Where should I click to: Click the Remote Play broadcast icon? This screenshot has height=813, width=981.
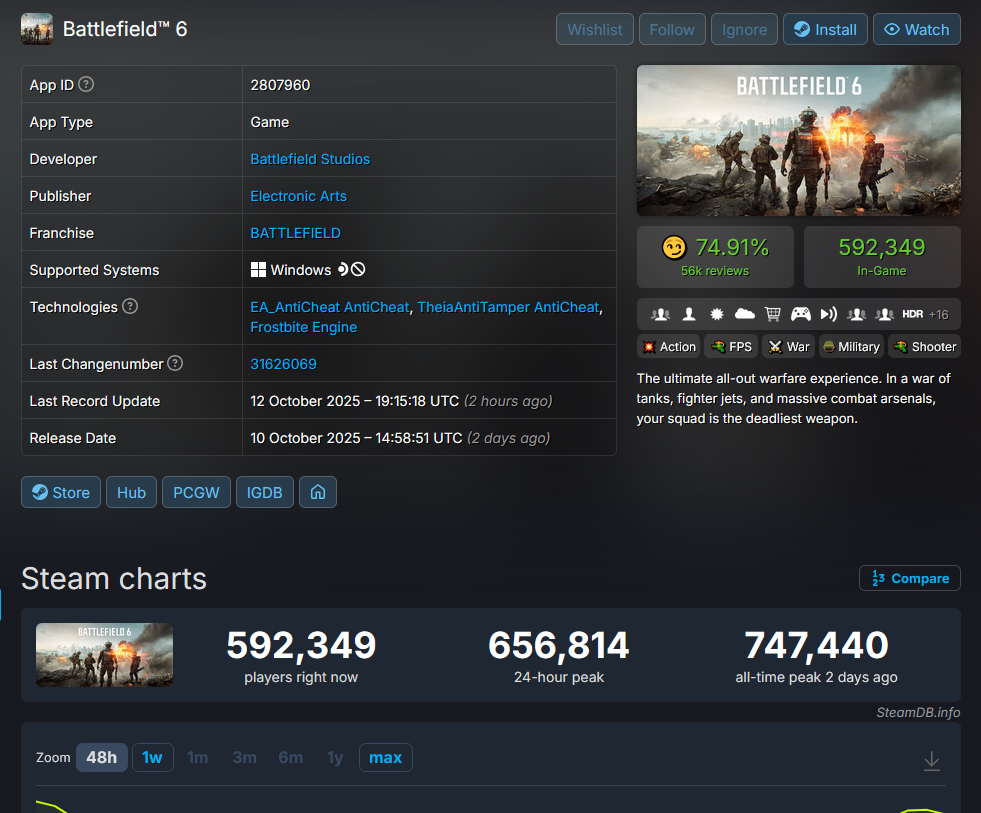[828, 314]
